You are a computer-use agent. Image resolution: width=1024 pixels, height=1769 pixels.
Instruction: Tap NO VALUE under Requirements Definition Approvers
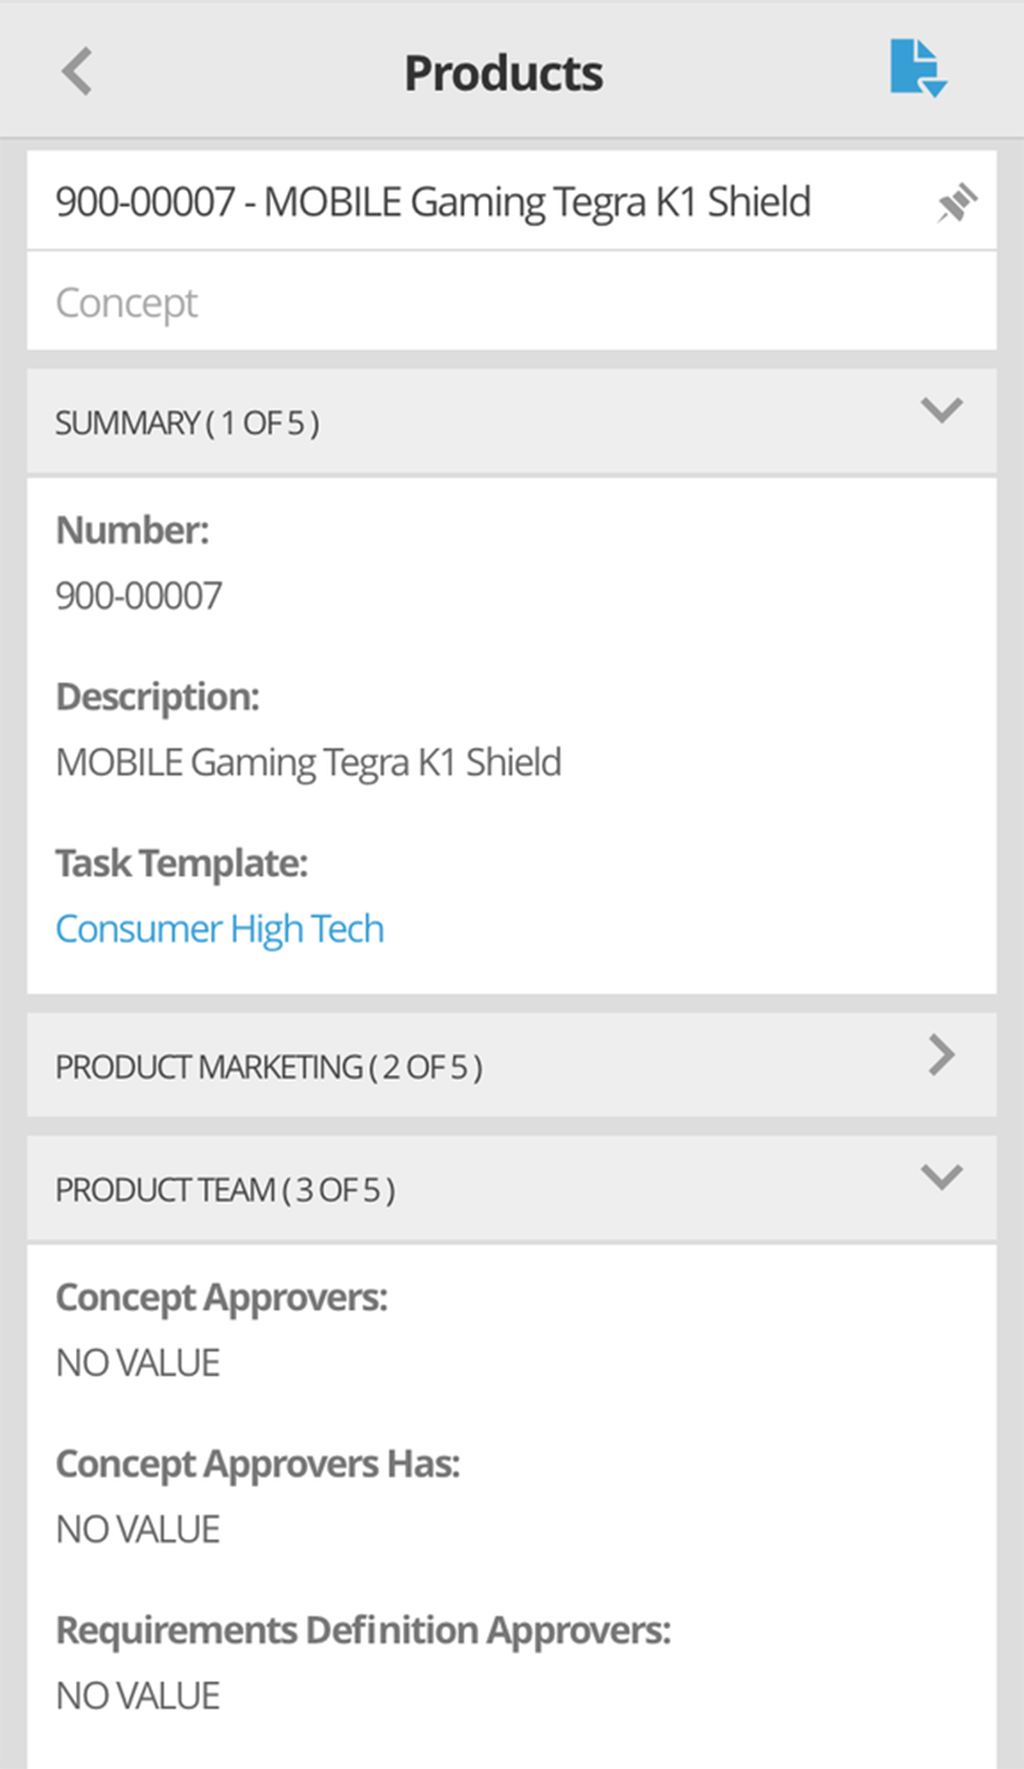138,1696
